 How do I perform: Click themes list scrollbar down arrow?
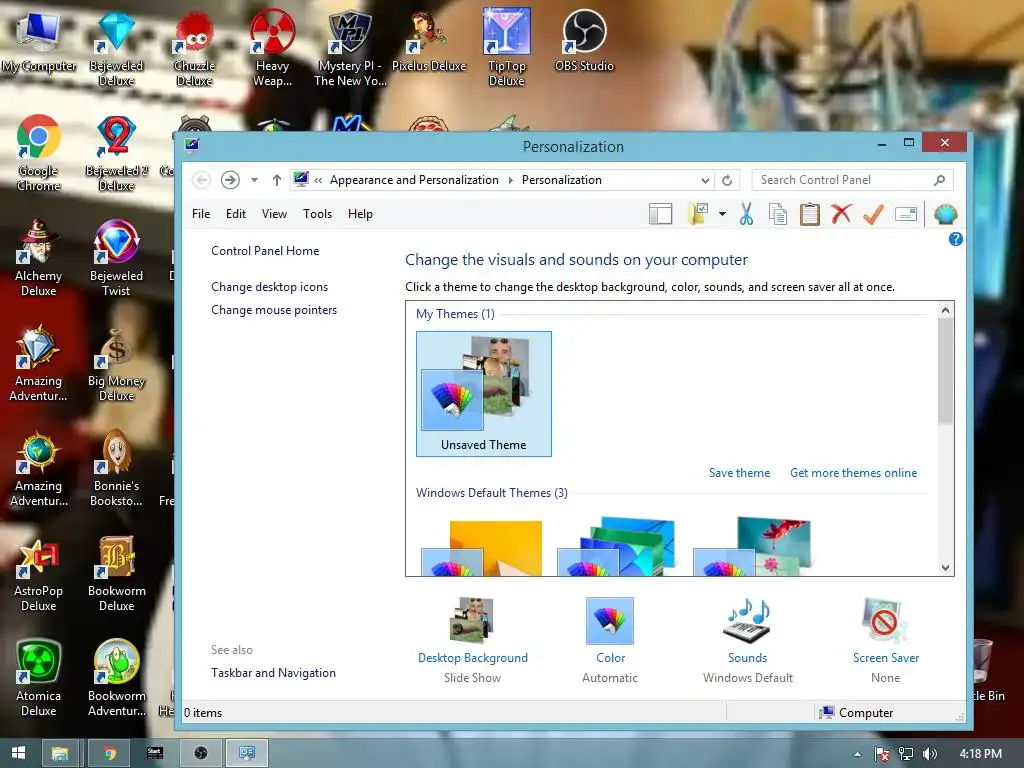945,568
